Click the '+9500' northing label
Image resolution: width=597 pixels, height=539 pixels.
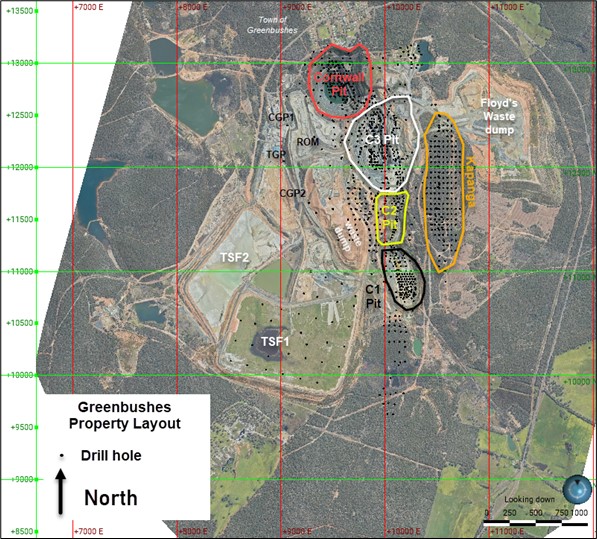[22, 427]
